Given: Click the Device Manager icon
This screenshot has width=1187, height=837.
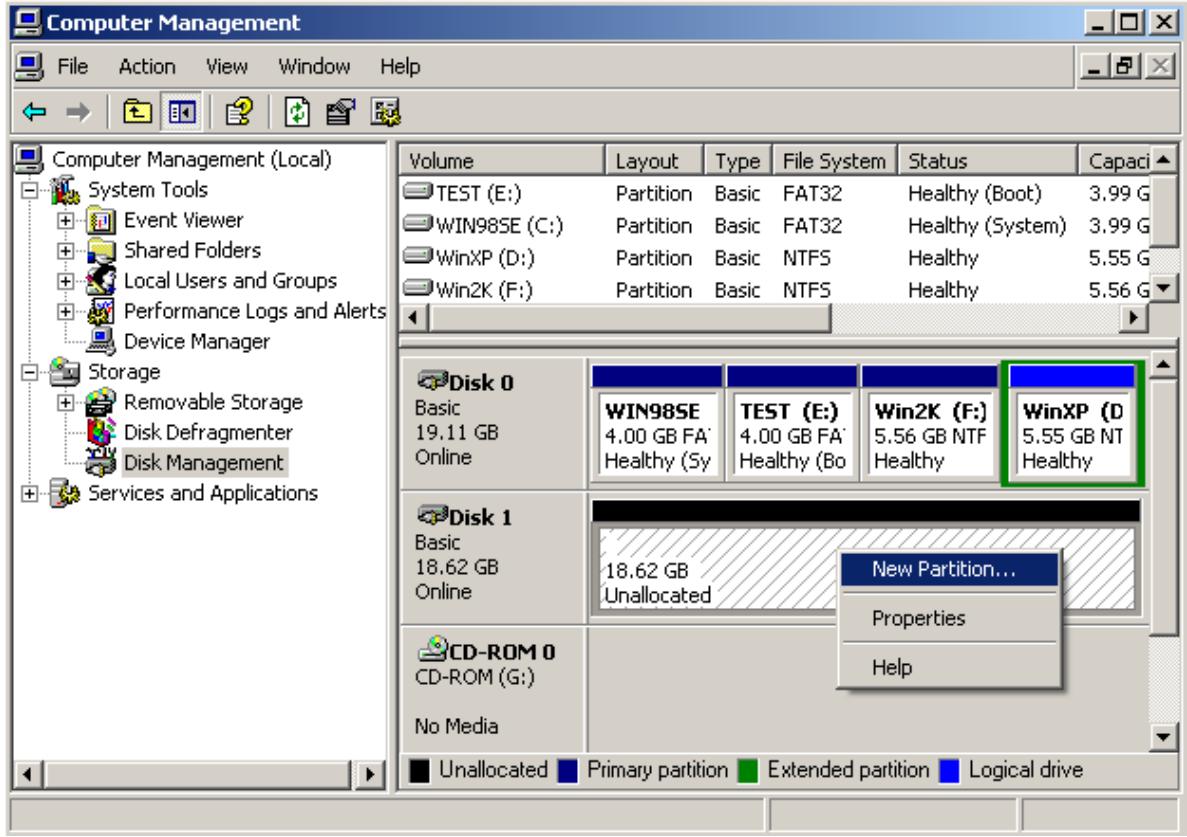Looking at the screenshot, I should pyautogui.click(x=101, y=341).
